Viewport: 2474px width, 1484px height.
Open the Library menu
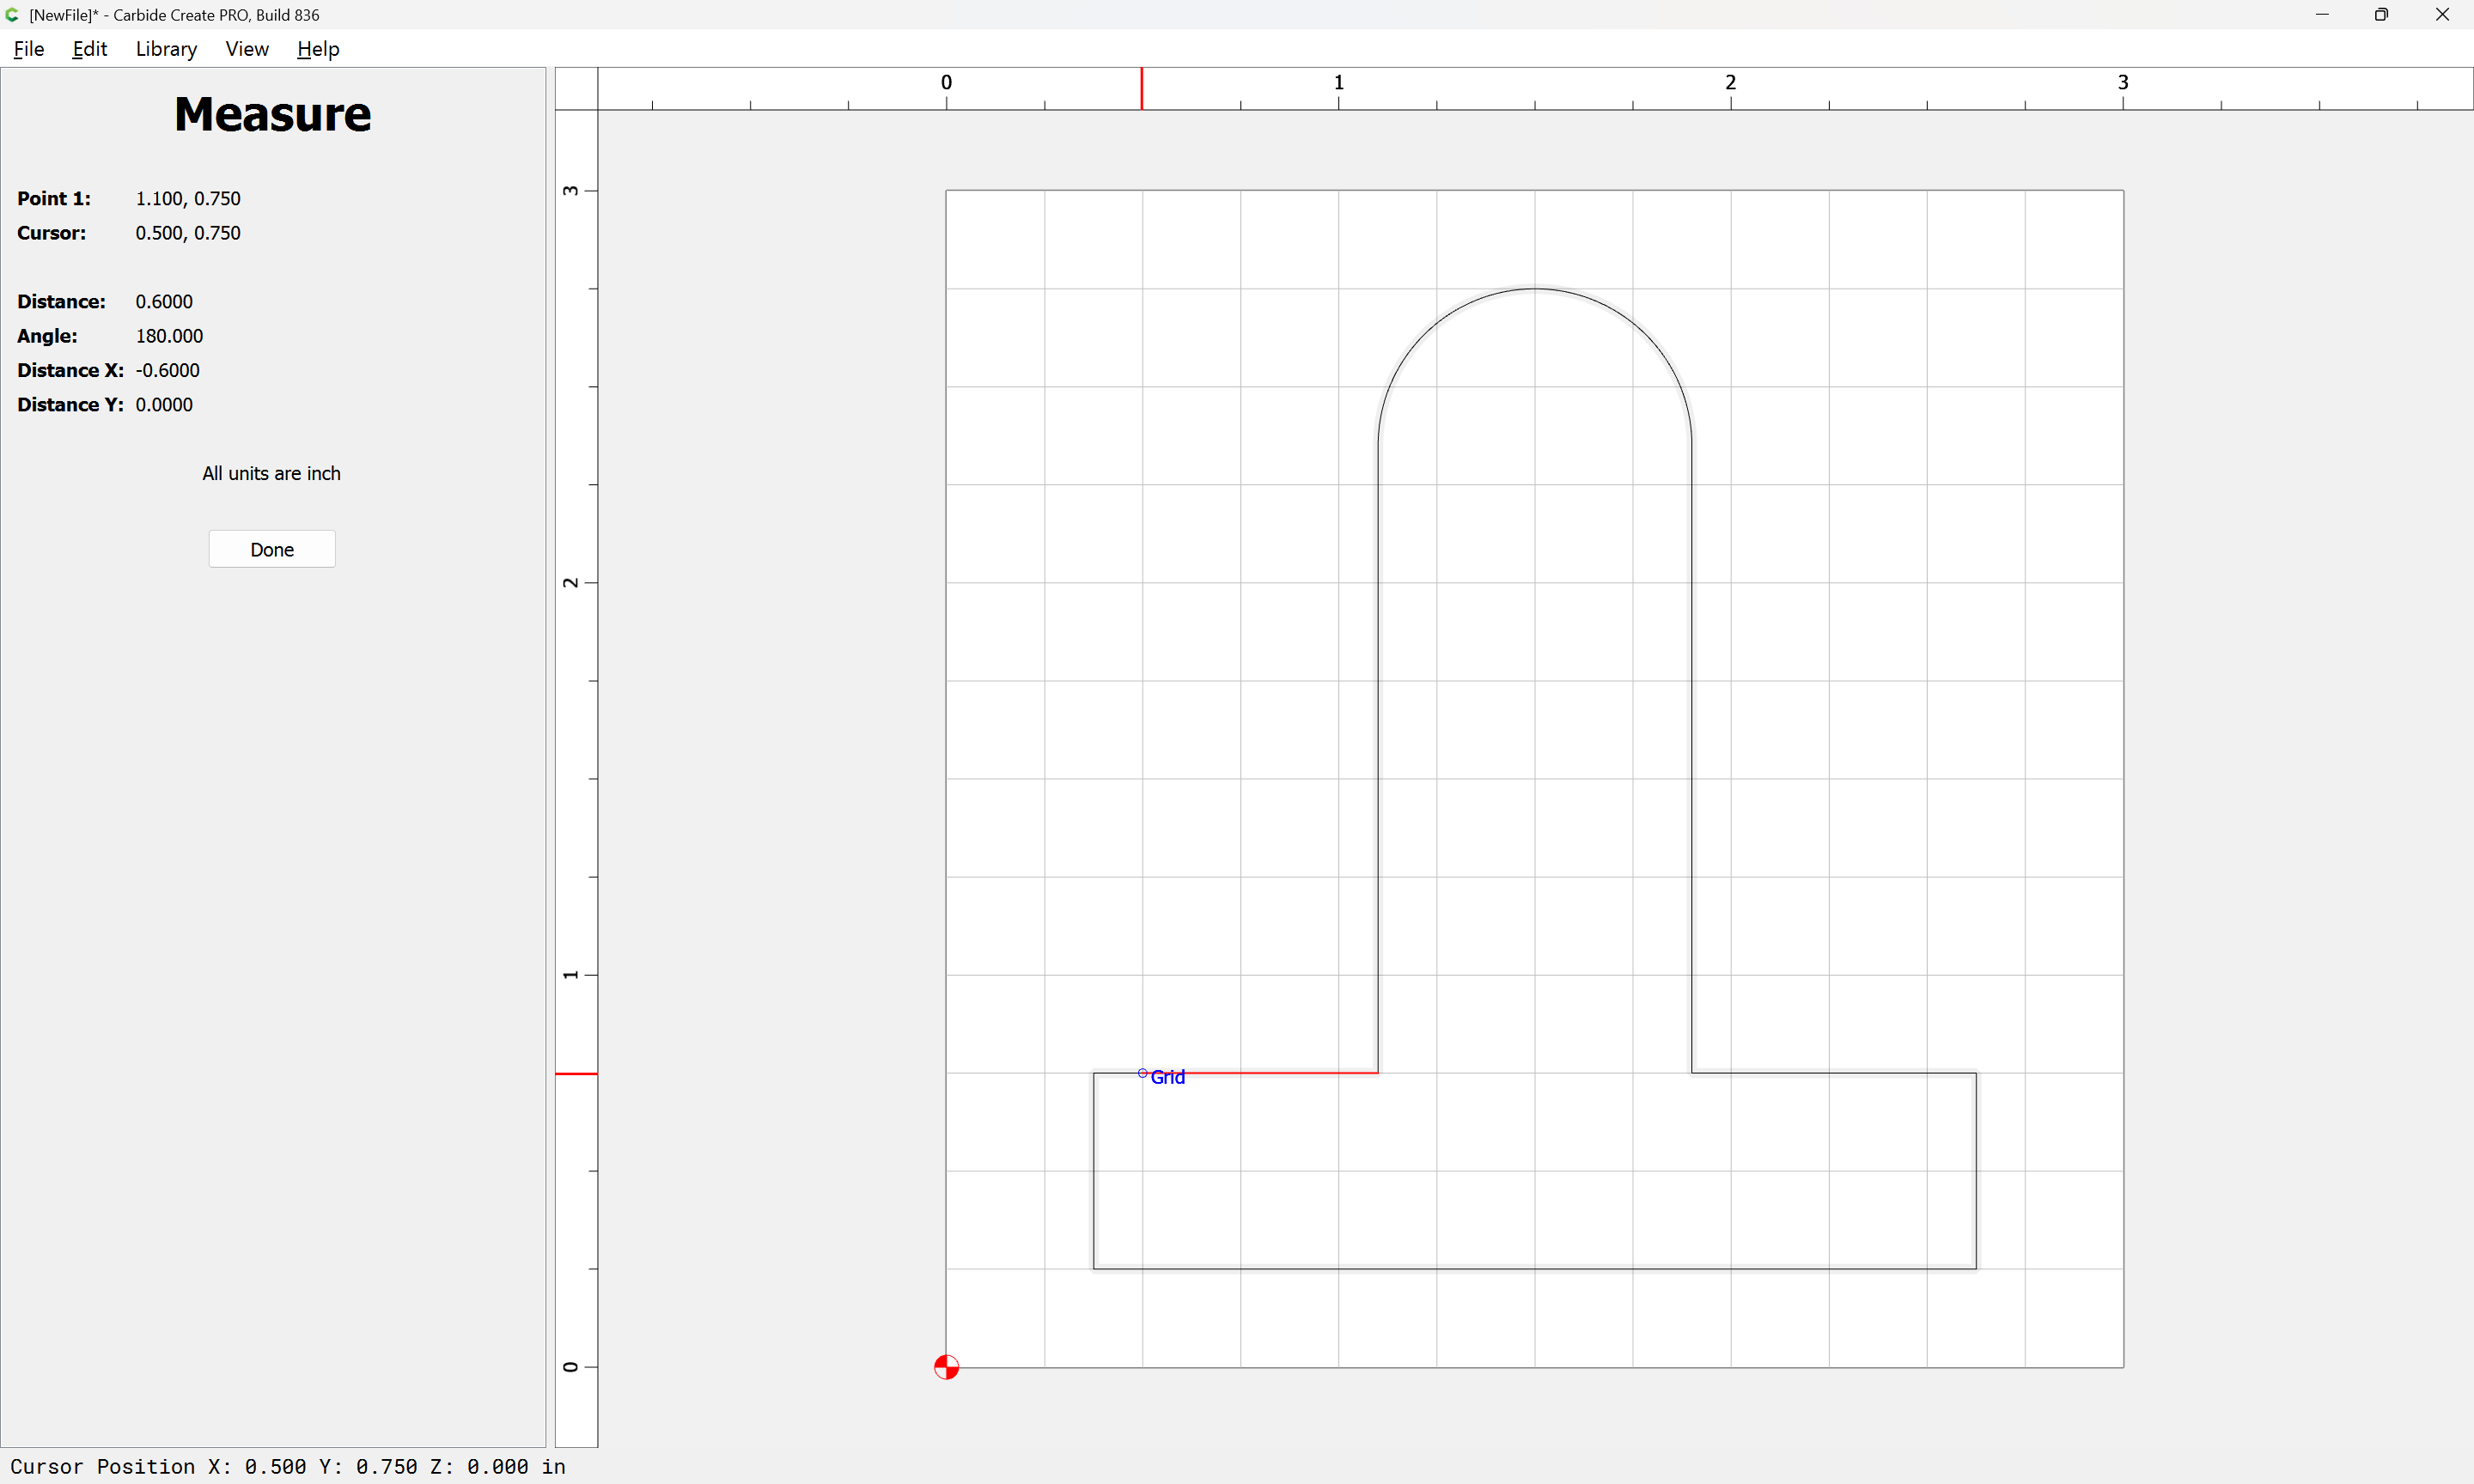[166, 49]
